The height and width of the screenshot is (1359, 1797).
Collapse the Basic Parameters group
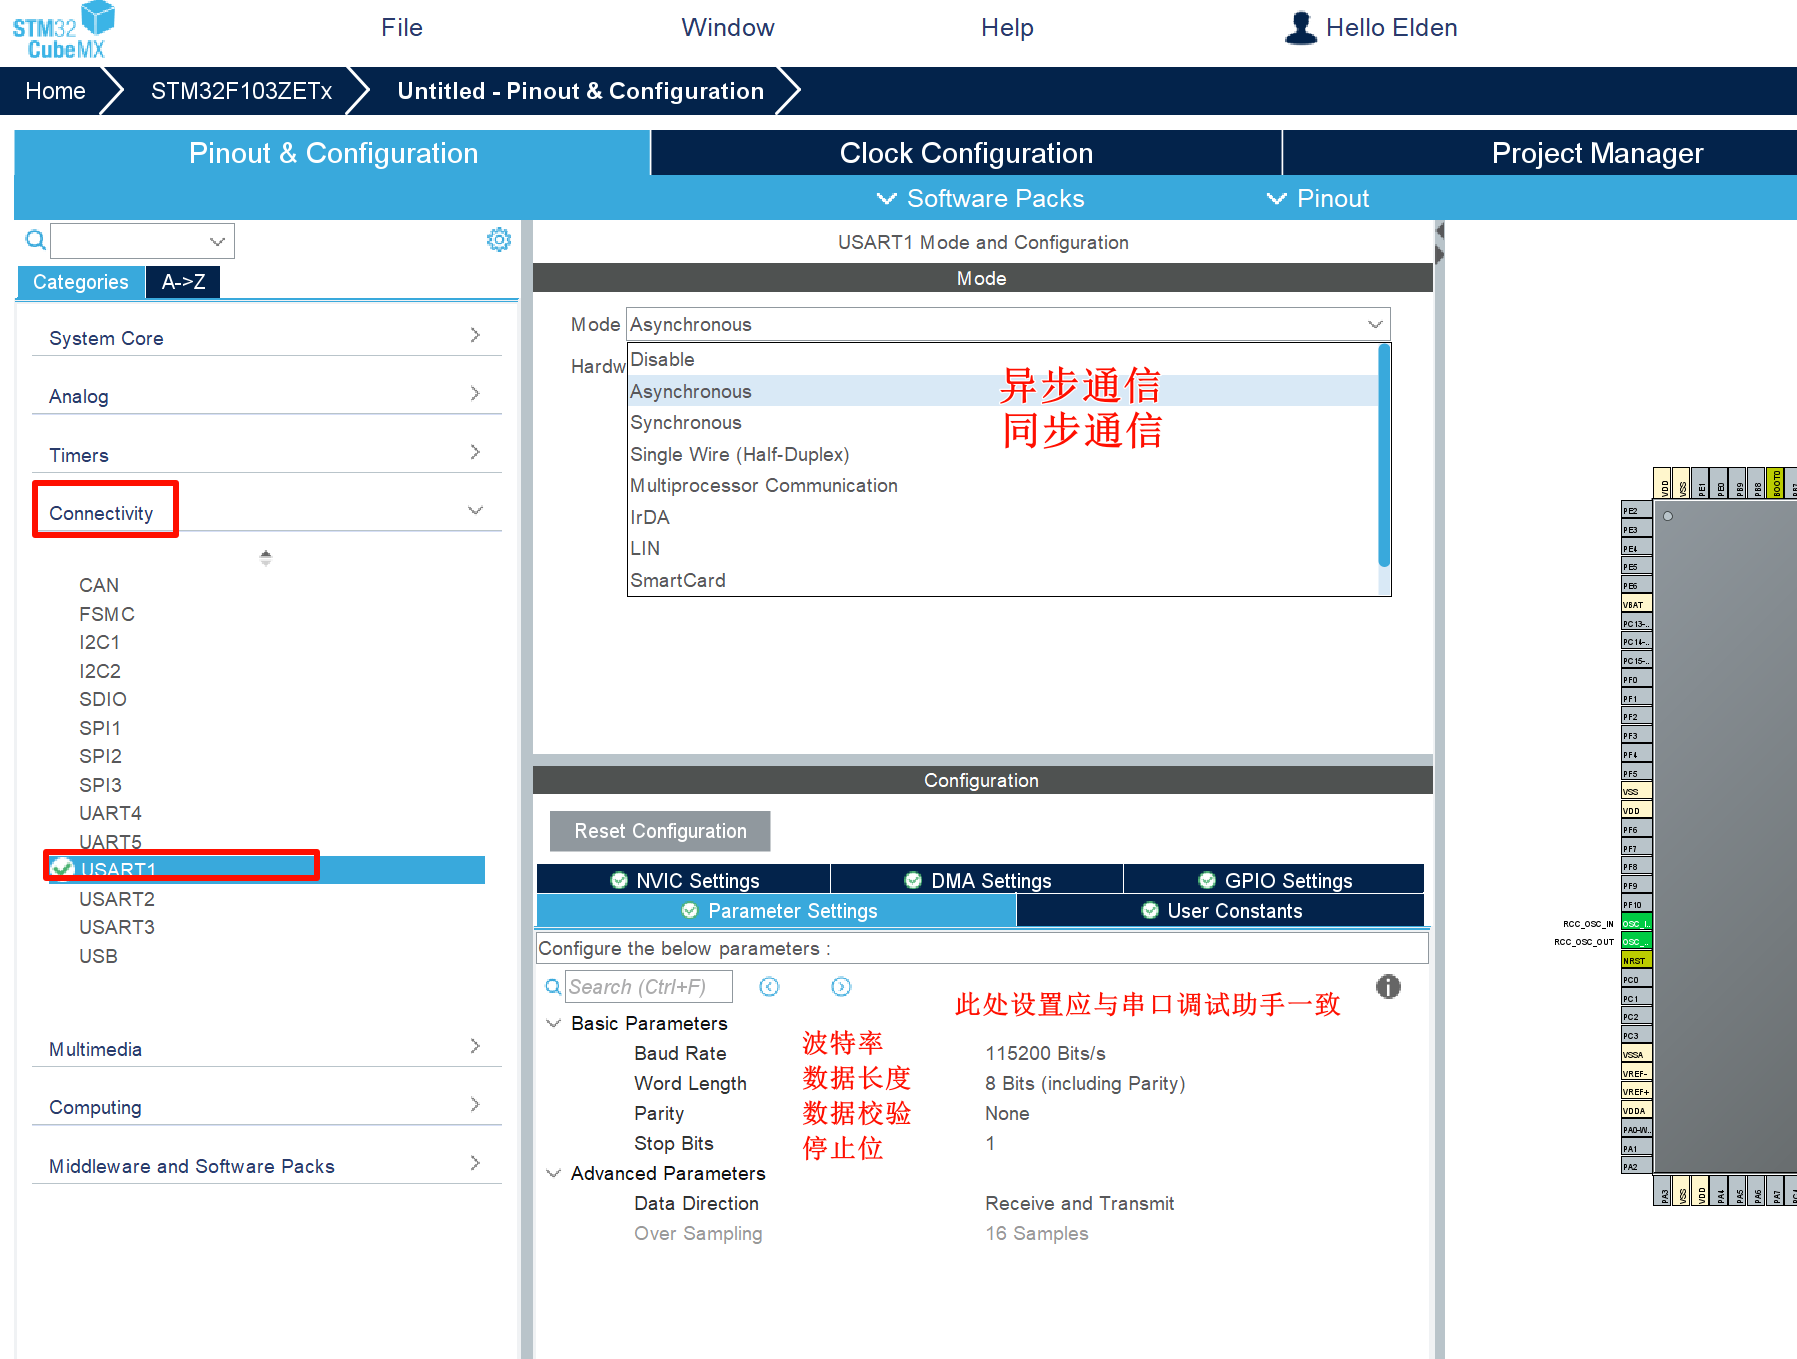[x=553, y=1023]
